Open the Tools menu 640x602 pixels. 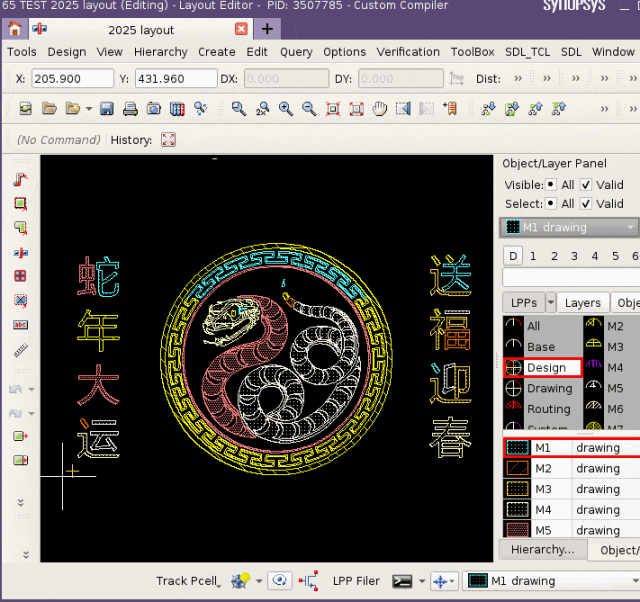[x=22, y=52]
